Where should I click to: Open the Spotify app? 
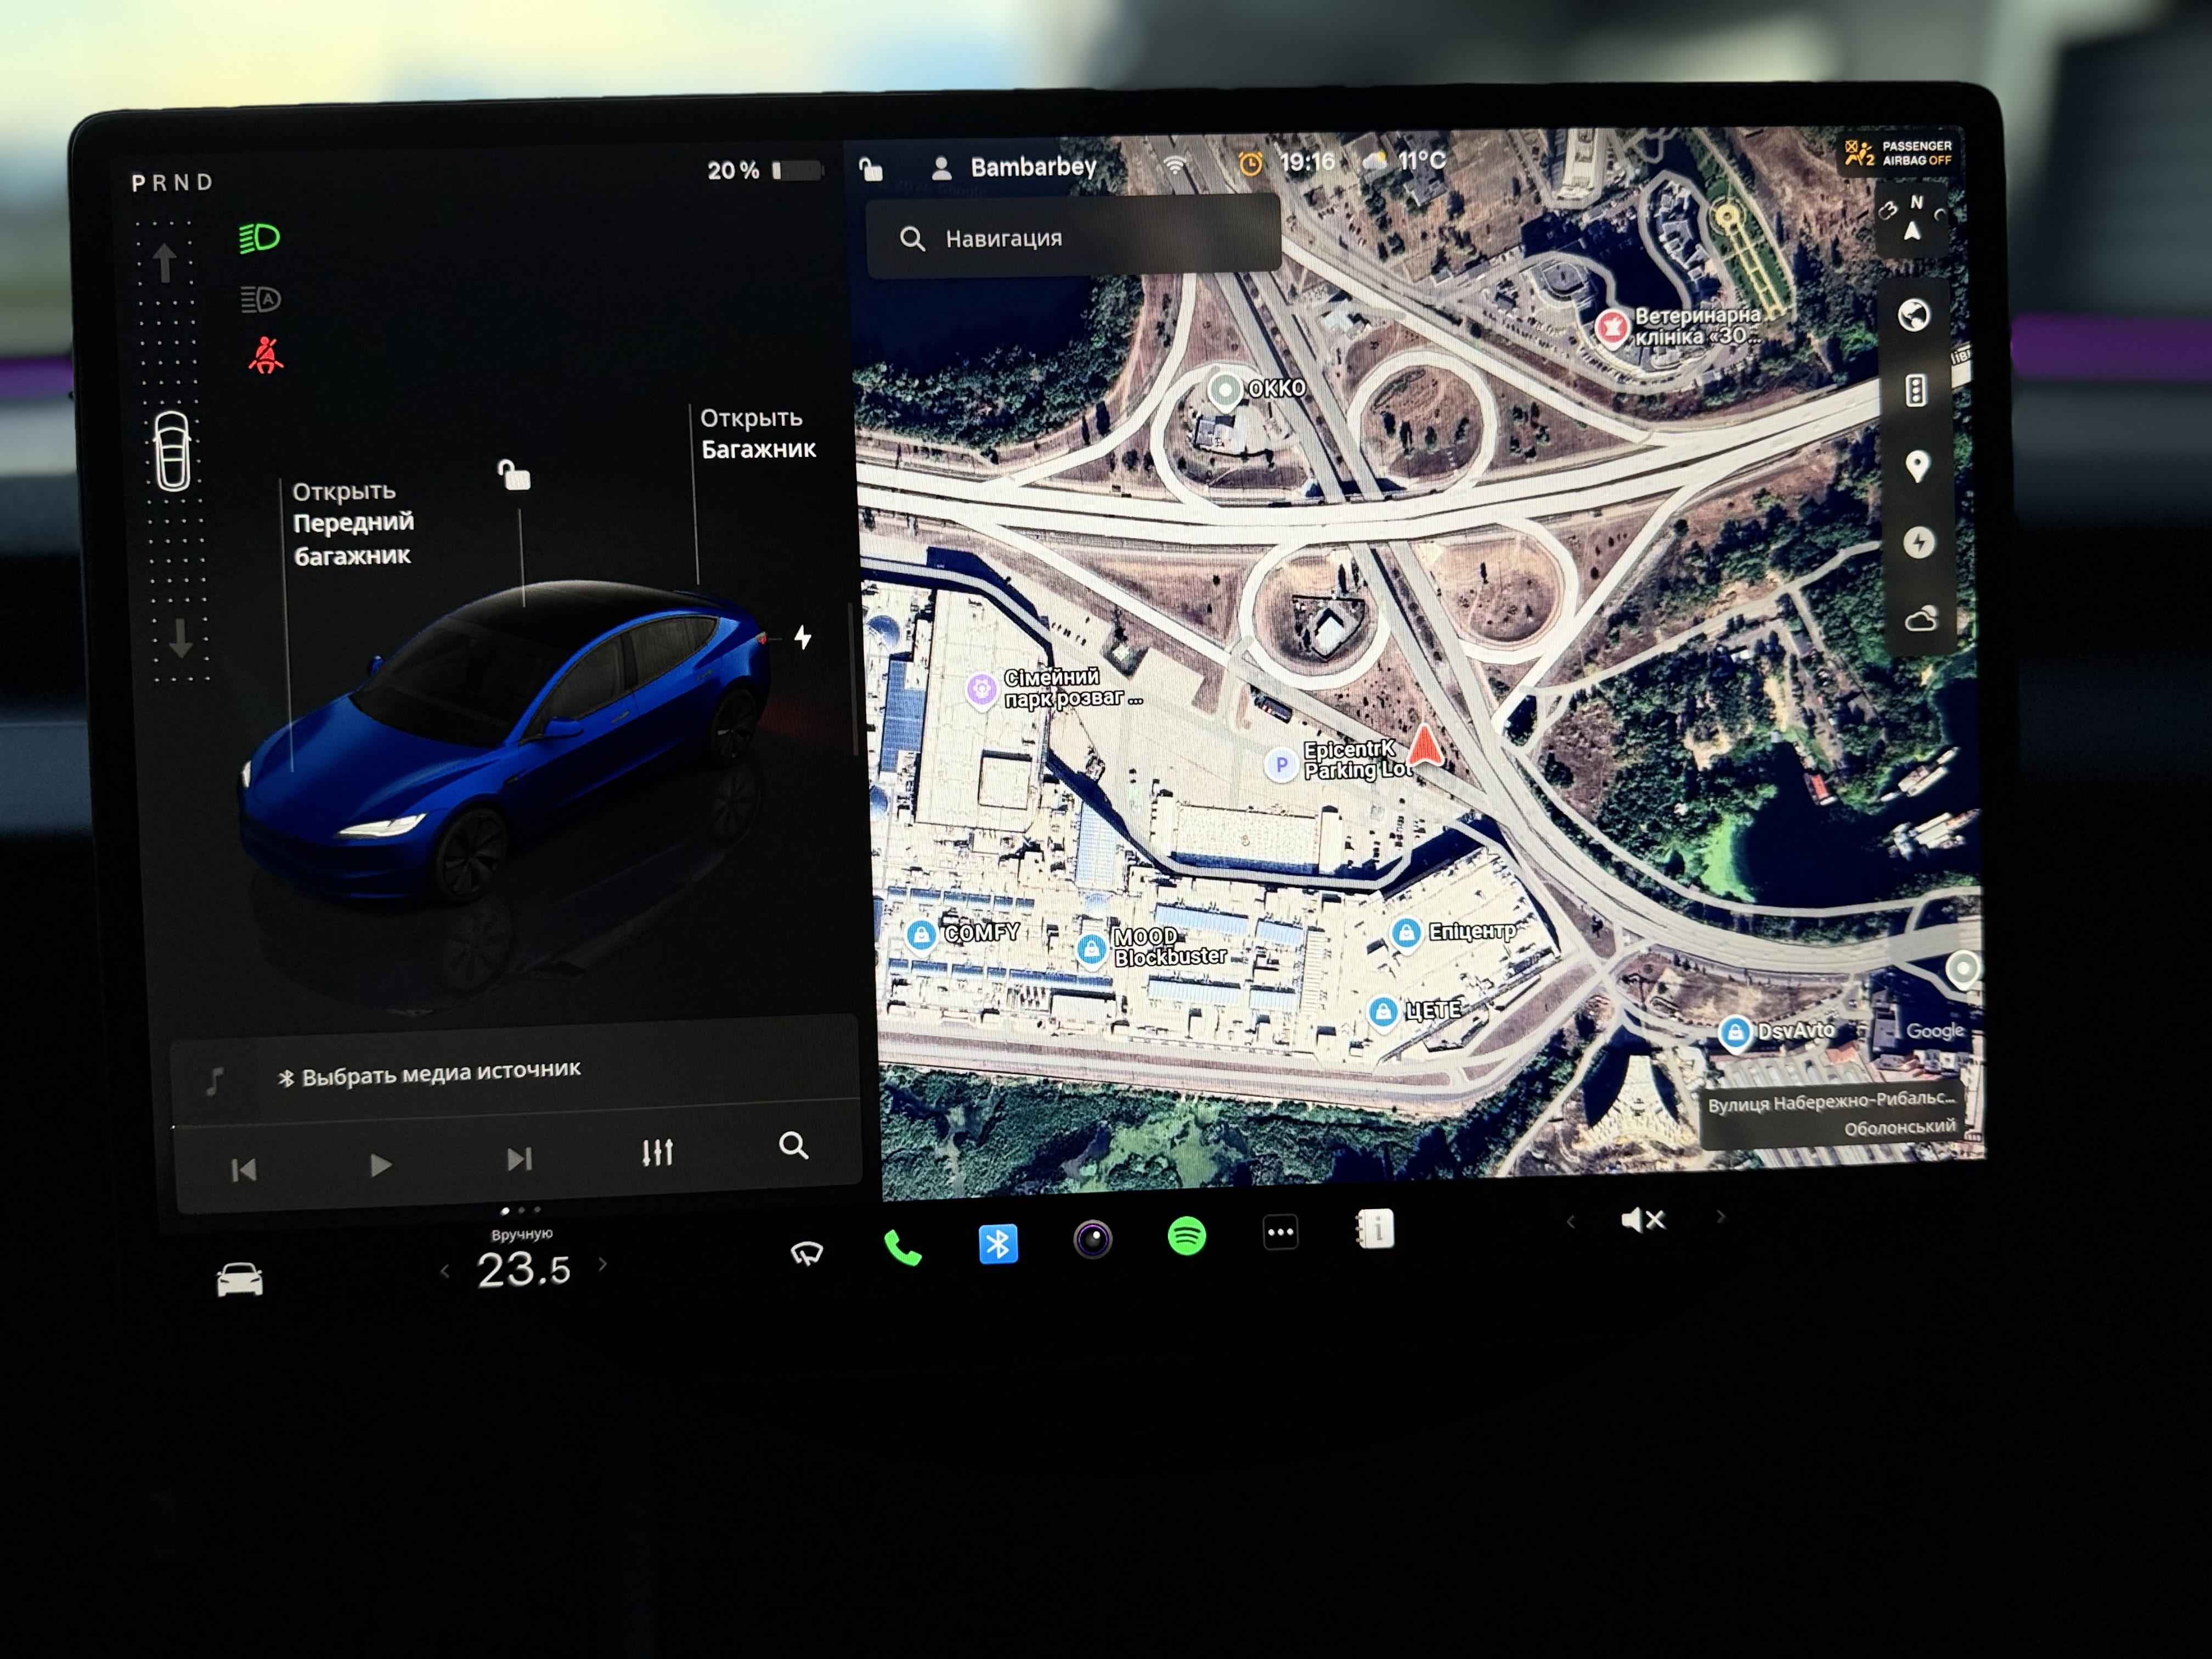1186,1236
